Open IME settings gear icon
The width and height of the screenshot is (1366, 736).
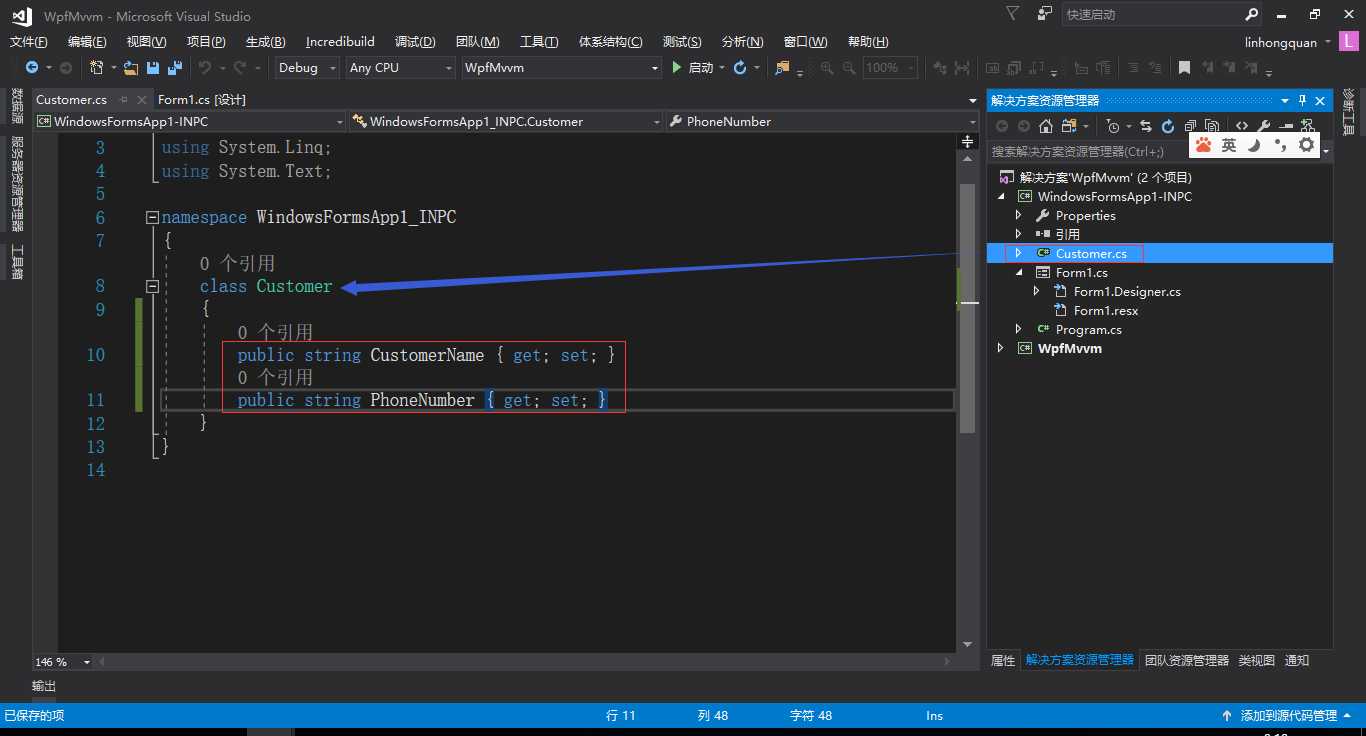click(x=1306, y=145)
